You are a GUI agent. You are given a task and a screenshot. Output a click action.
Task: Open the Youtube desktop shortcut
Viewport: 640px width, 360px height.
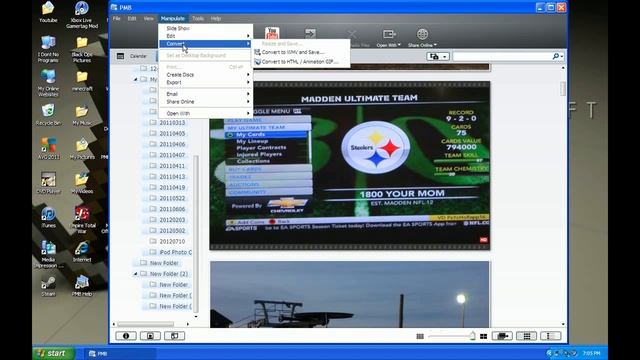coord(48,12)
